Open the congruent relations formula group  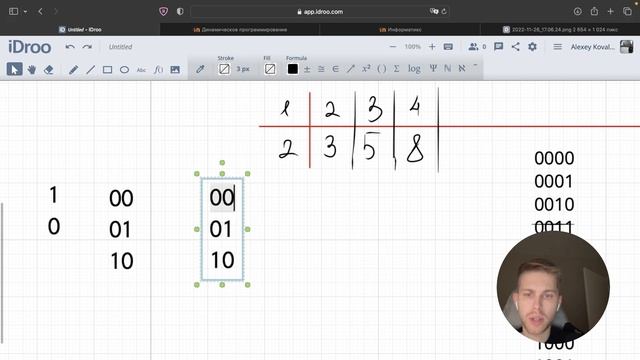(x=321, y=69)
